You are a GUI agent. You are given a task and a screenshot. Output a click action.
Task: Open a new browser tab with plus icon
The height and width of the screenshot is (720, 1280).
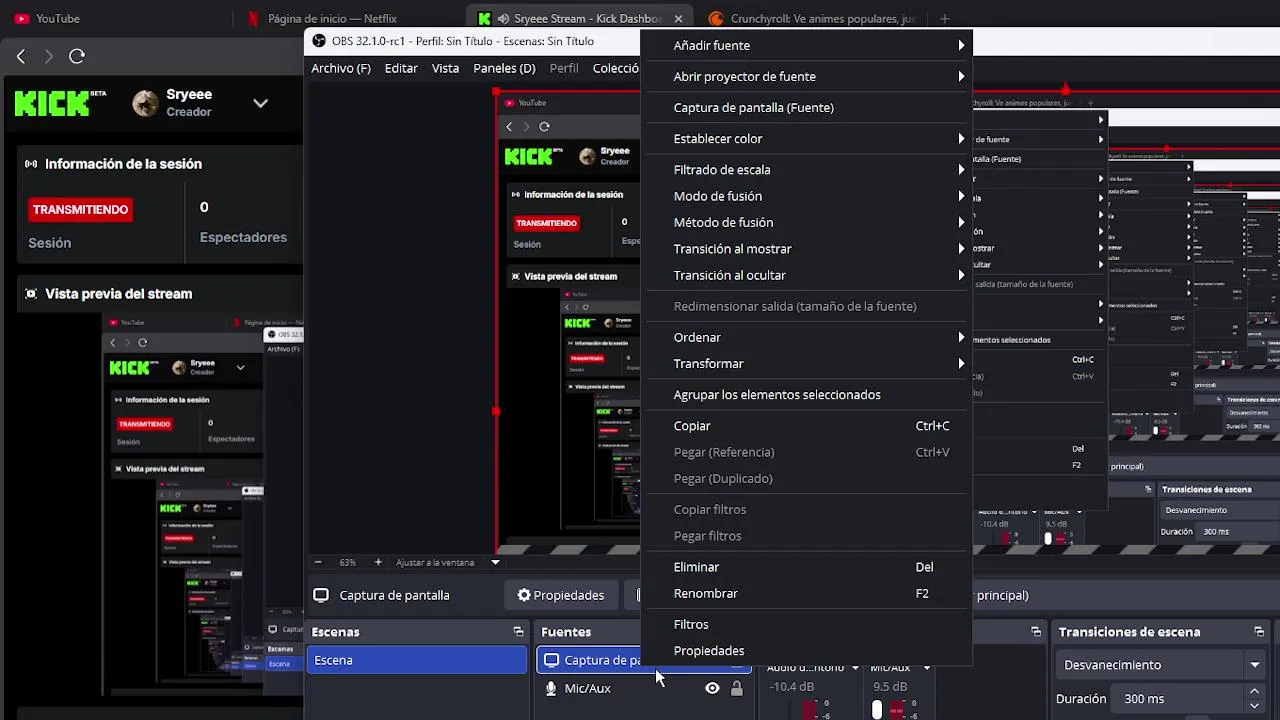(x=944, y=18)
